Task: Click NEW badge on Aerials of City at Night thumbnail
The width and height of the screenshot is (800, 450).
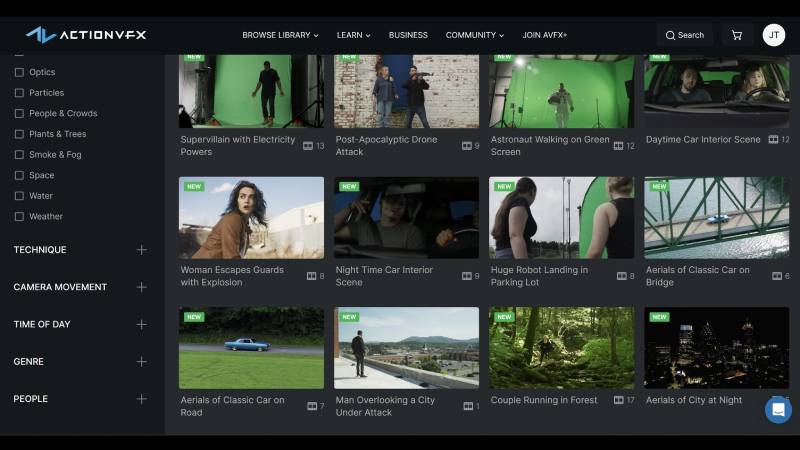Action: 659,317
